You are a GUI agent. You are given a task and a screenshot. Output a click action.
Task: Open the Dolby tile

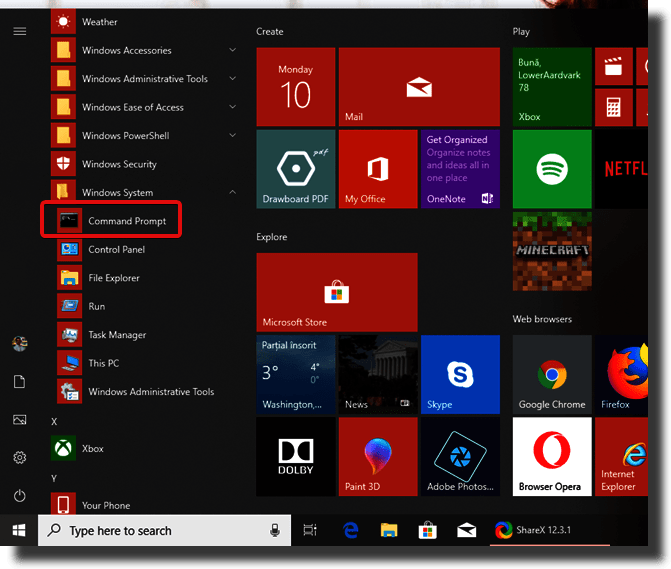coord(296,456)
